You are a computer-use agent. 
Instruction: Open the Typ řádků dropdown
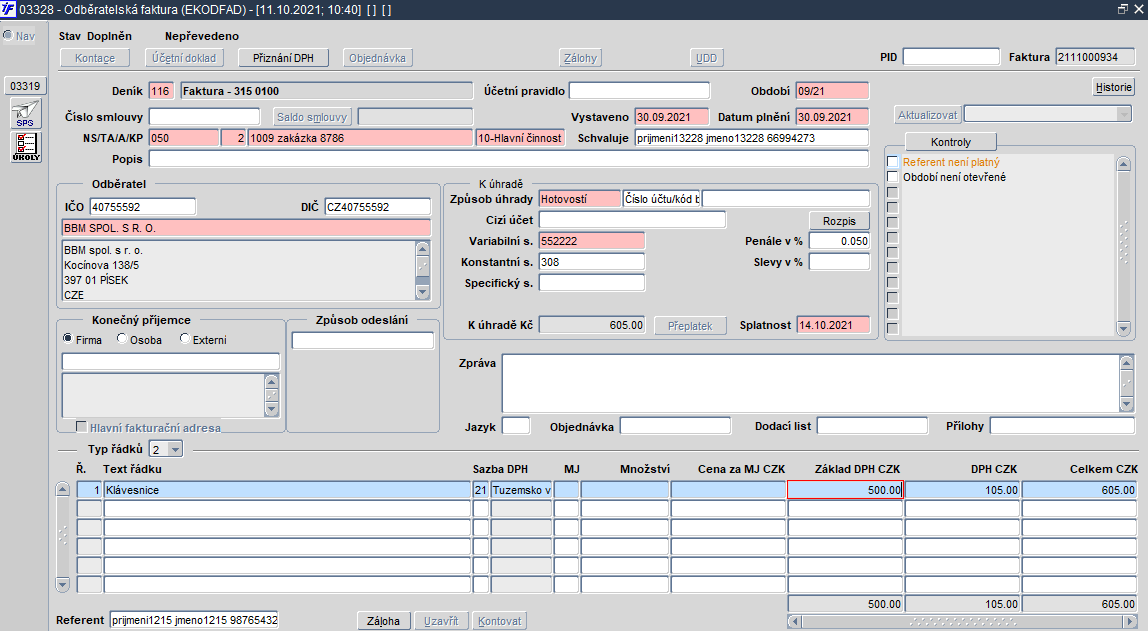click(175, 449)
